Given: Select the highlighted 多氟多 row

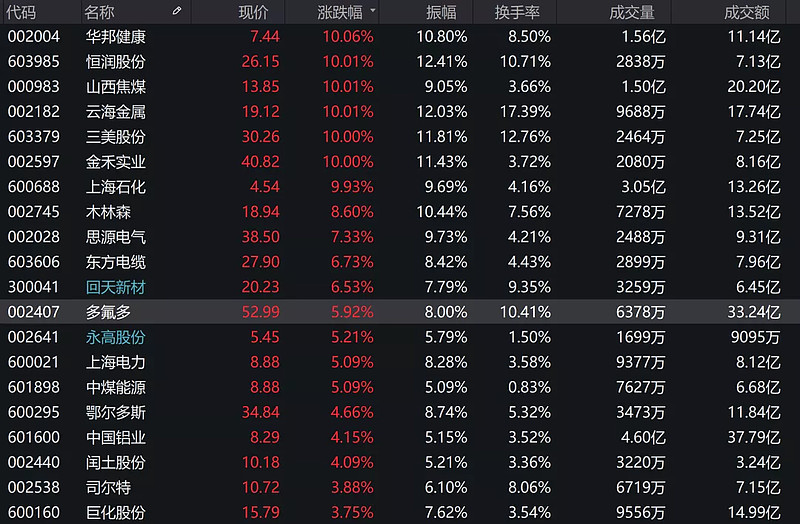Looking at the screenshot, I should pos(400,312).
